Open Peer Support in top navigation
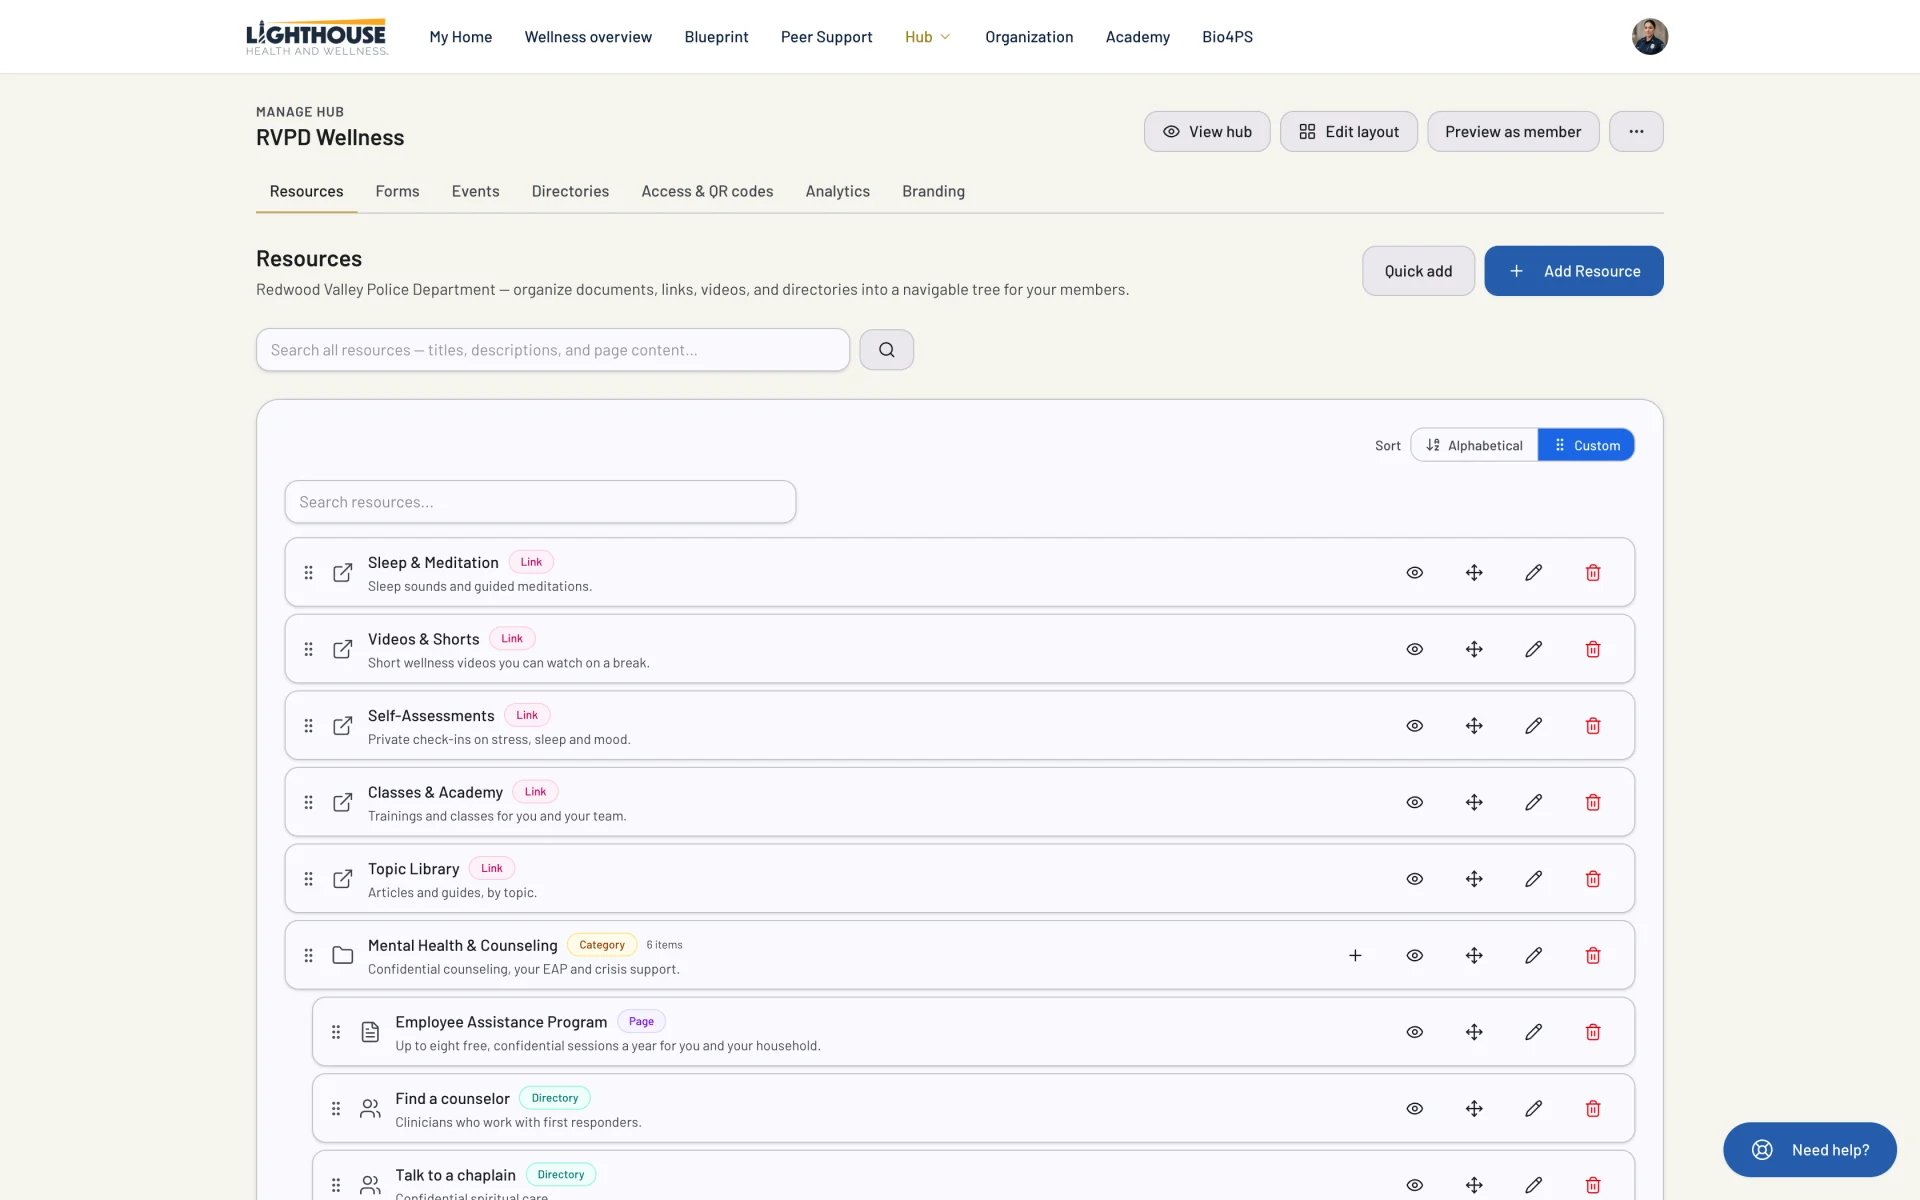The image size is (1920, 1200). [x=826, y=37]
